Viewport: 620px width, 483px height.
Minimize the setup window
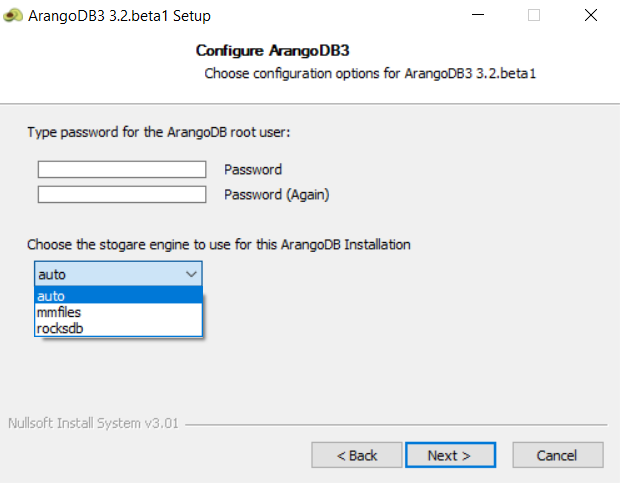pyautogui.click(x=477, y=16)
